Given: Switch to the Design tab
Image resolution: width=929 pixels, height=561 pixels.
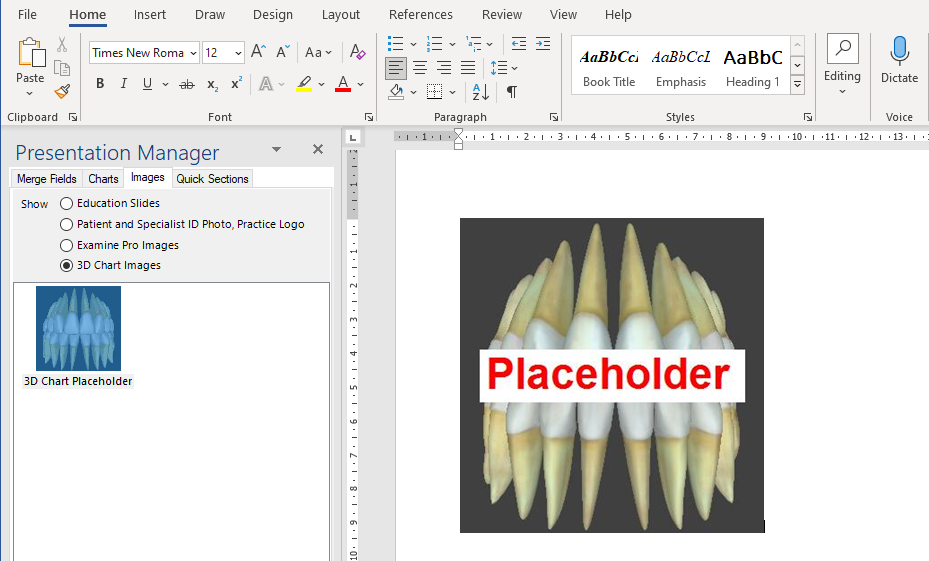Looking at the screenshot, I should pos(273,15).
